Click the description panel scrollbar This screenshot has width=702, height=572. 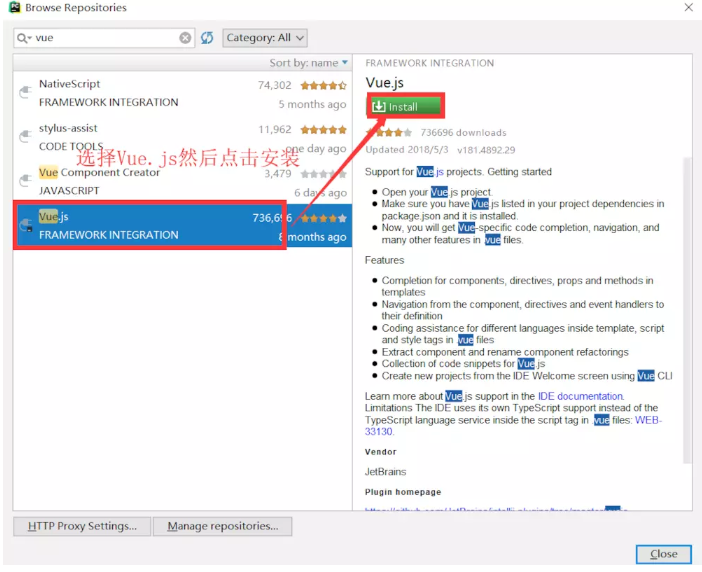687,310
